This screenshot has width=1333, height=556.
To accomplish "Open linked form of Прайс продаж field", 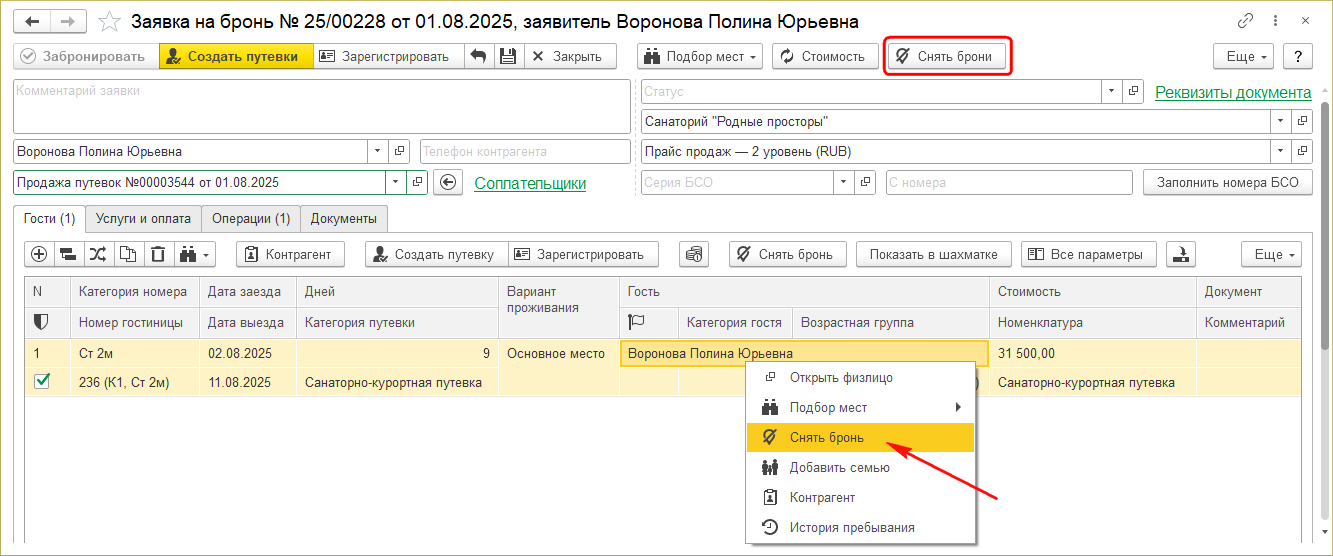I will [x=1301, y=152].
